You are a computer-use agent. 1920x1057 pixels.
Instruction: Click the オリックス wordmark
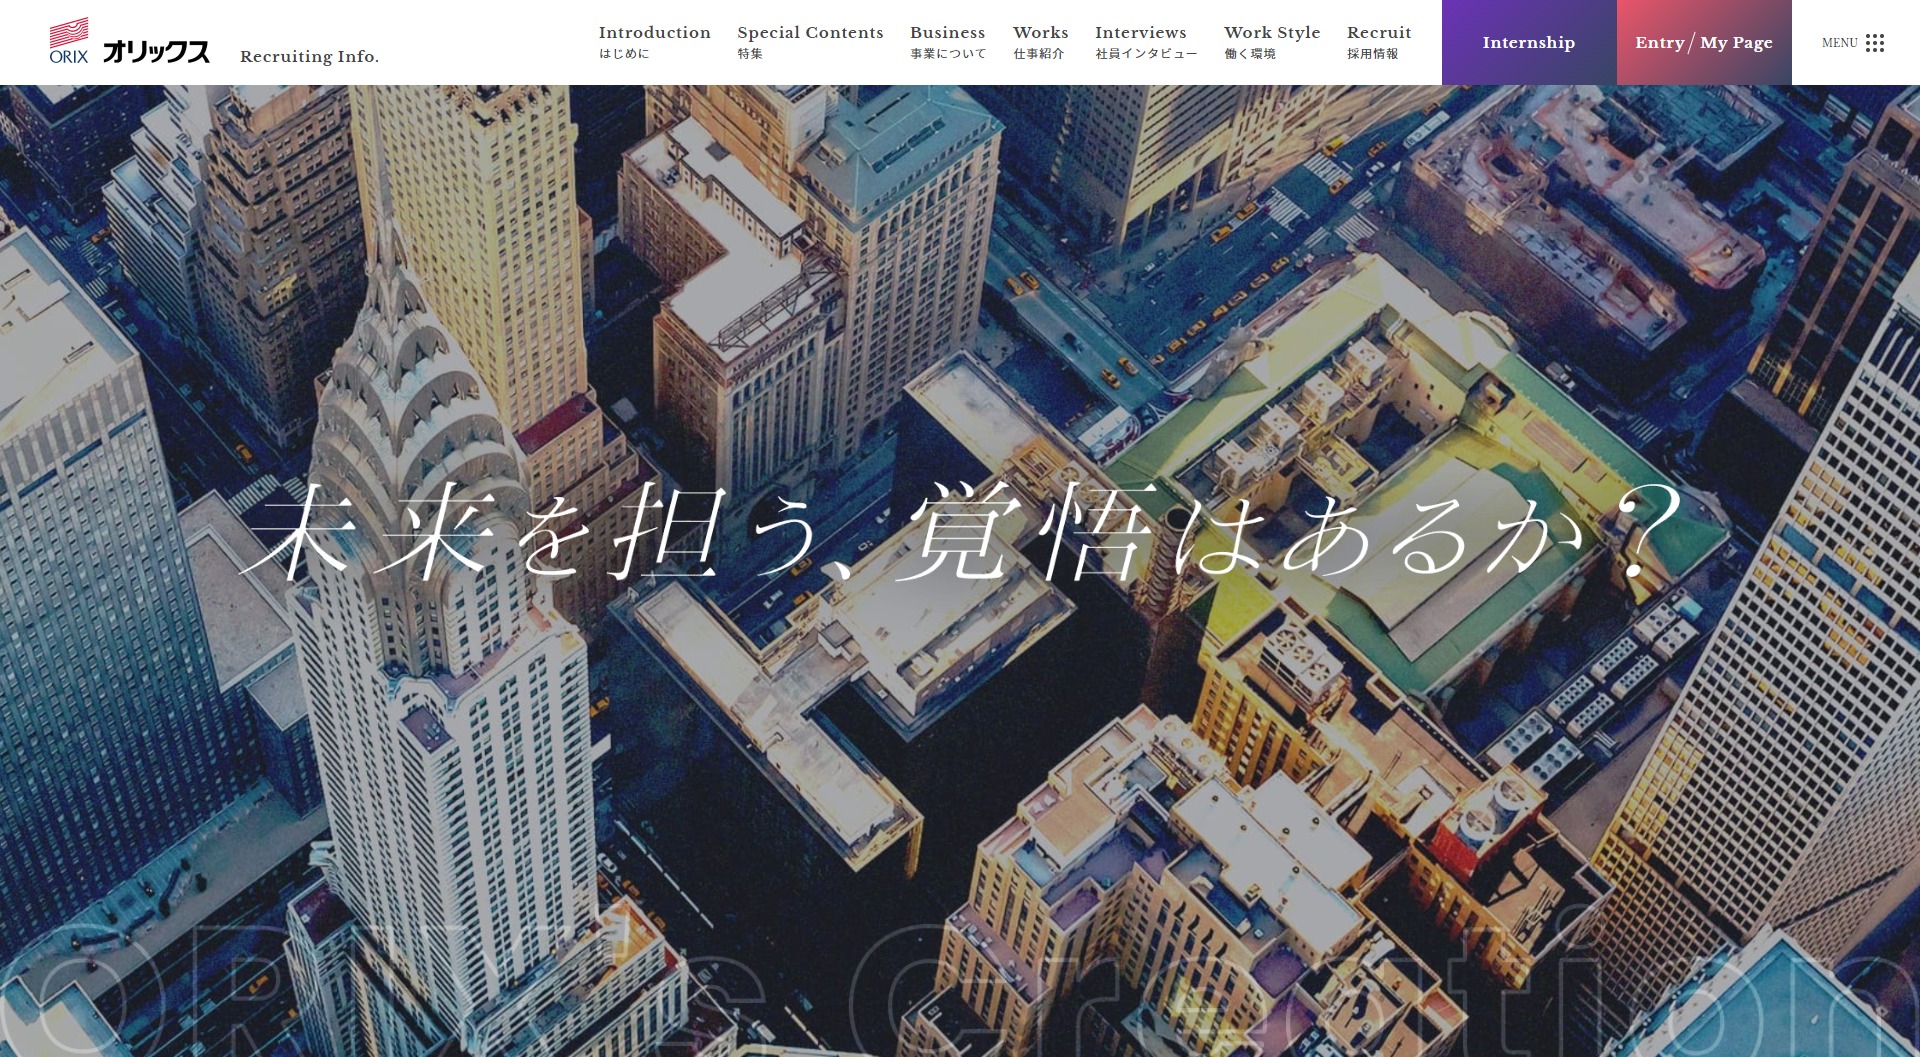coord(156,52)
